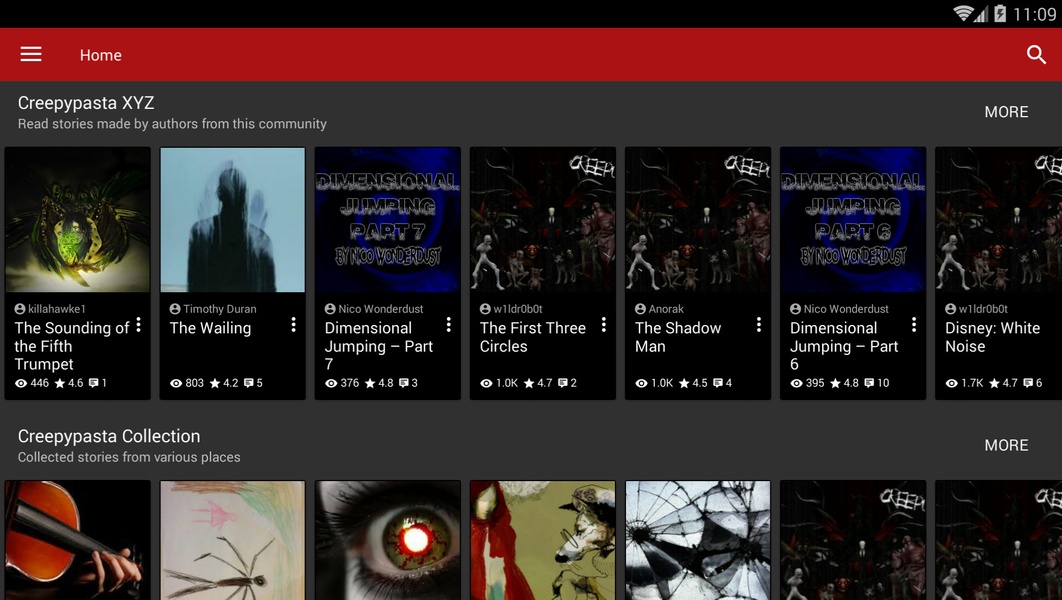Show MORE stories in Creepypasta Collection
Image resolution: width=1062 pixels, height=600 pixels.
tap(1006, 445)
